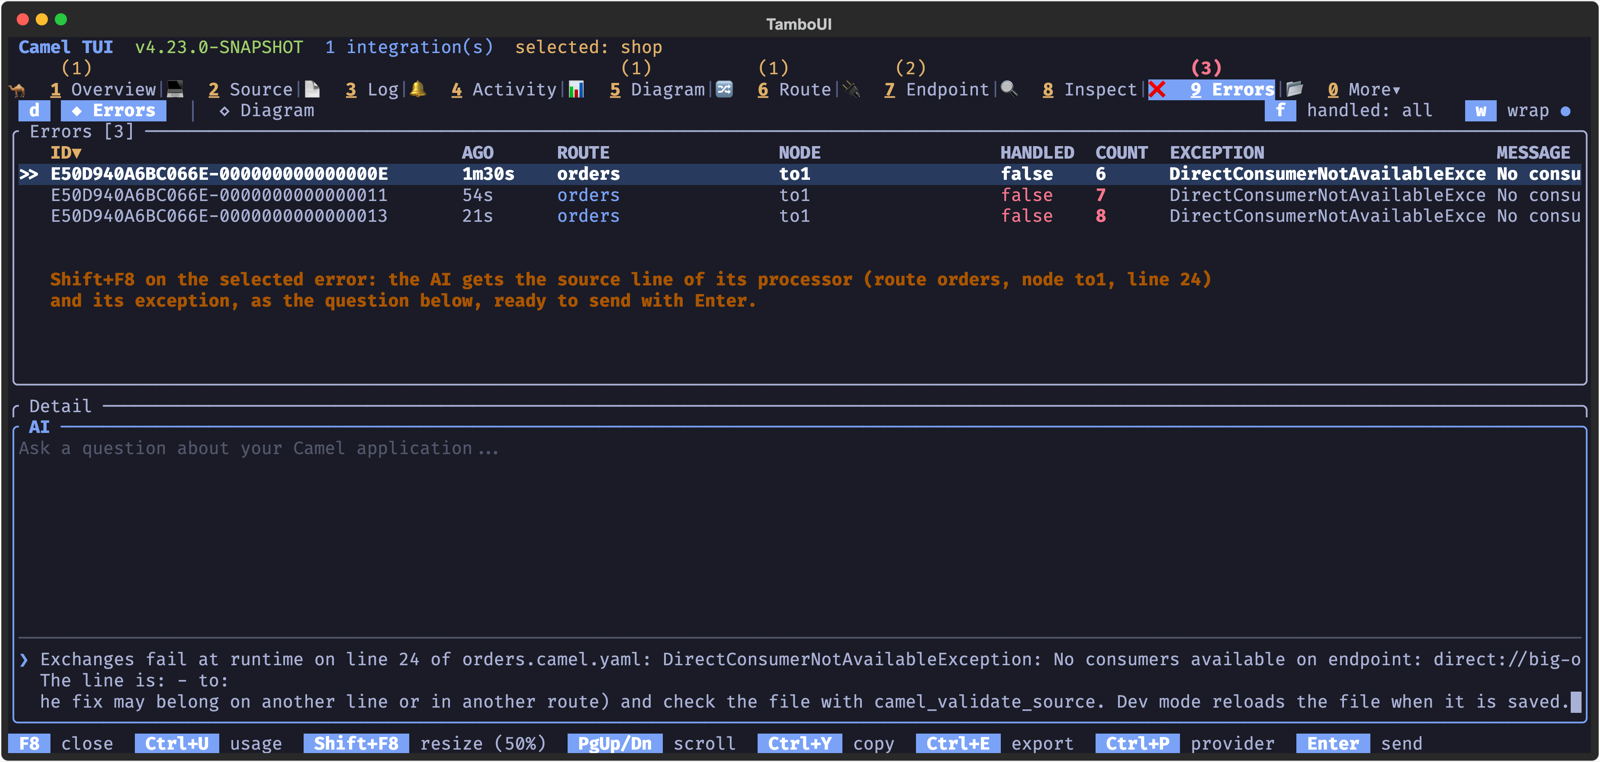Click the Ctrl+E key badge
This screenshot has height=762, width=1600.
pyautogui.click(x=958, y=744)
